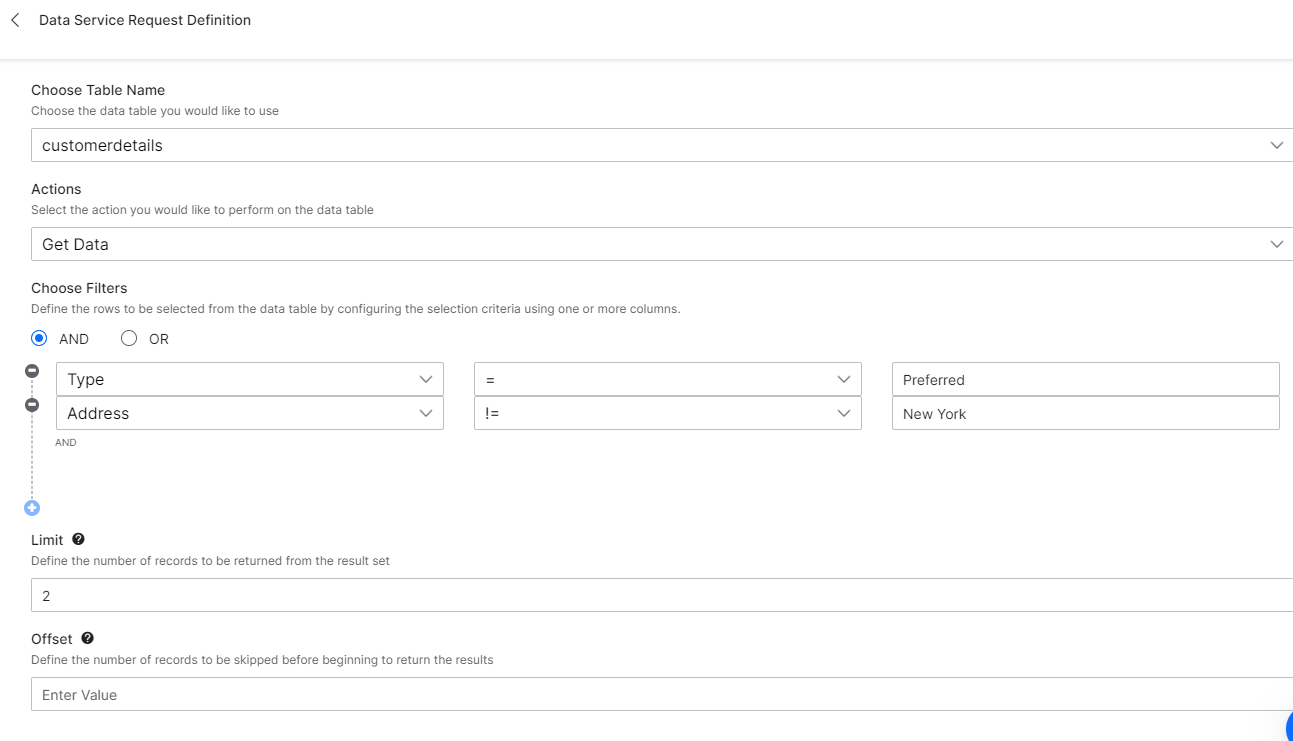
Task: Select the AND filter logic
Action: [x=39, y=338]
